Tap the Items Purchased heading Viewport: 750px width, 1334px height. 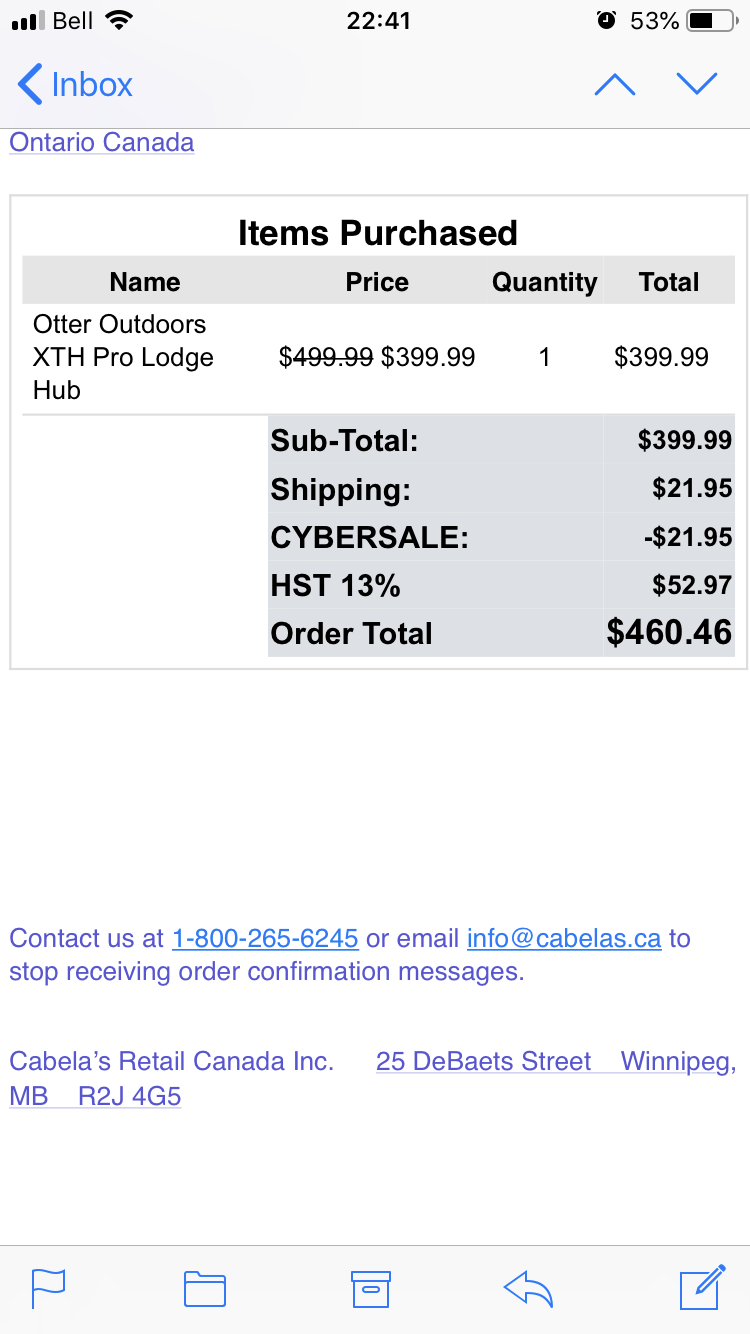pos(378,232)
